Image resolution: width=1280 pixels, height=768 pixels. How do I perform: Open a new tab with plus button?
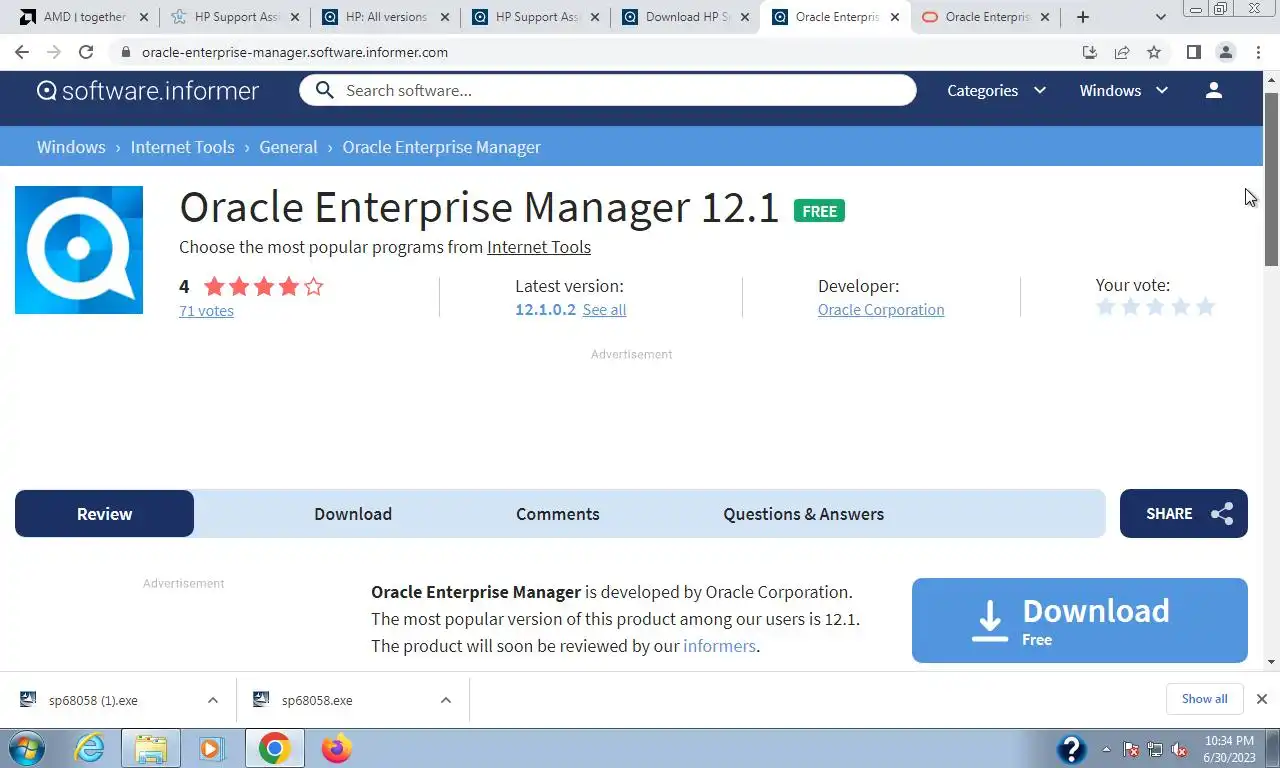tap(1082, 17)
